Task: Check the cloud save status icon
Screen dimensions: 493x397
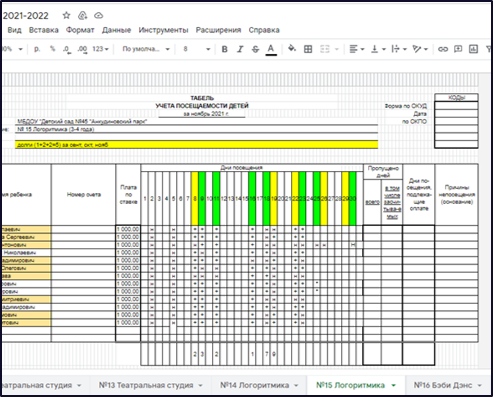Action: 99,15
